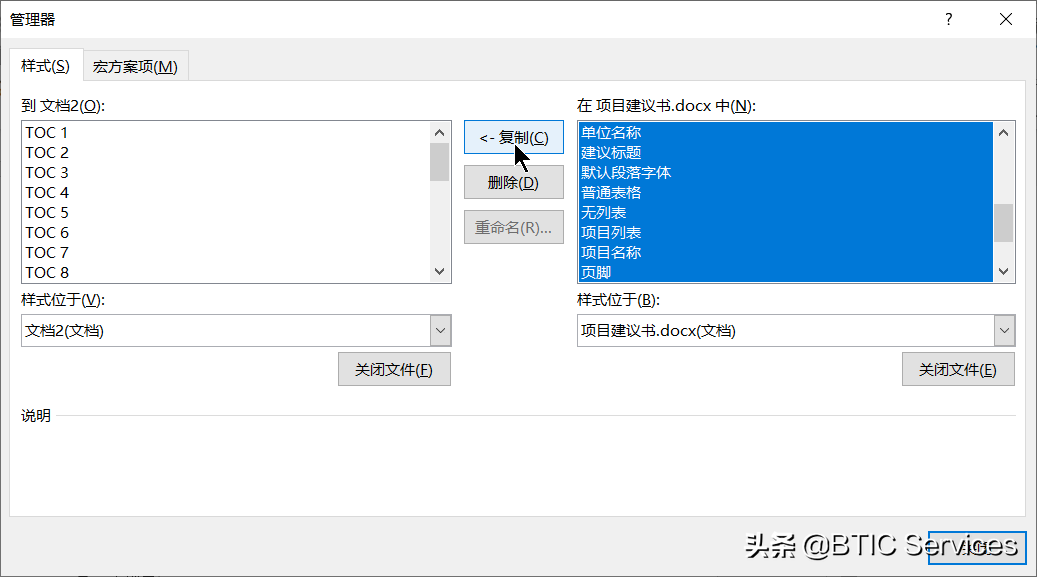Screen dimensions: 1037x577
Task: Close the 管理器 dialog
Action: tap(1006, 19)
